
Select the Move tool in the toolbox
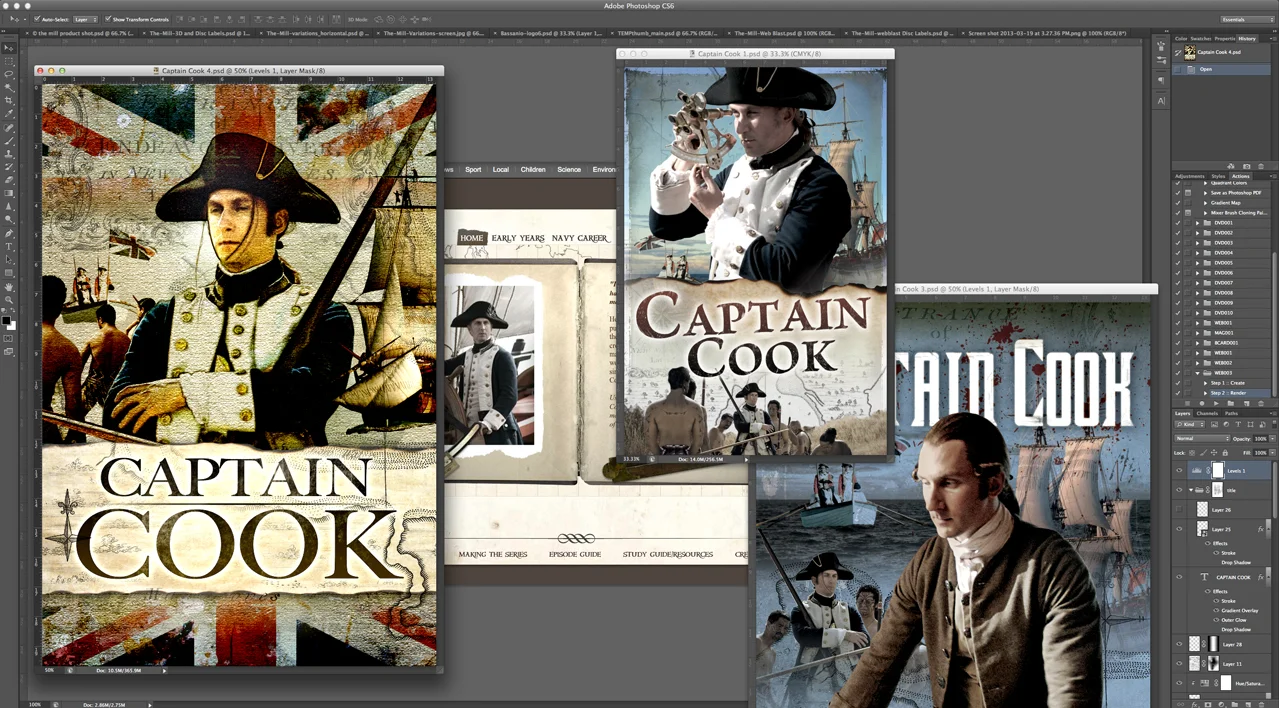click(9, 48)
